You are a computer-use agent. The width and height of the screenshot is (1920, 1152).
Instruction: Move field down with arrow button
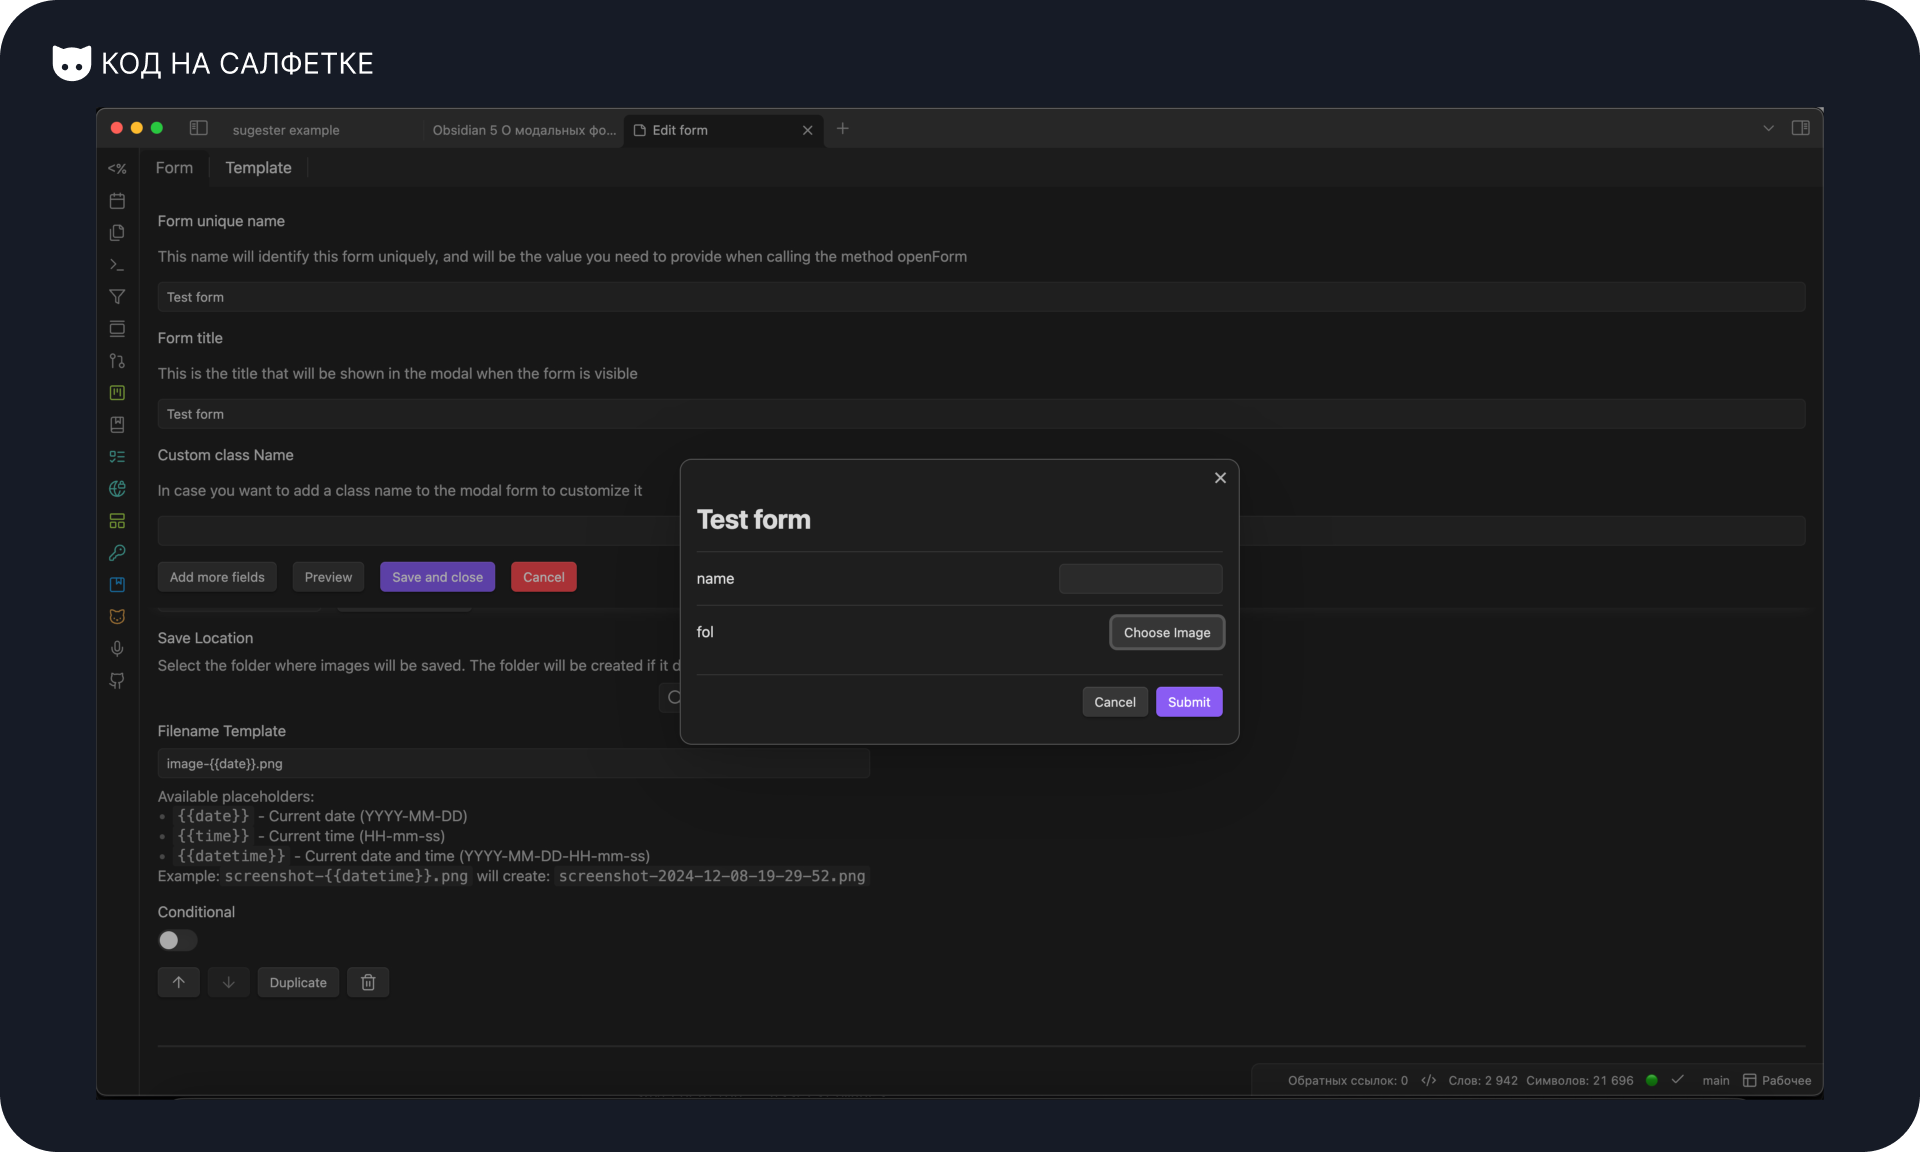click(229, 982)
